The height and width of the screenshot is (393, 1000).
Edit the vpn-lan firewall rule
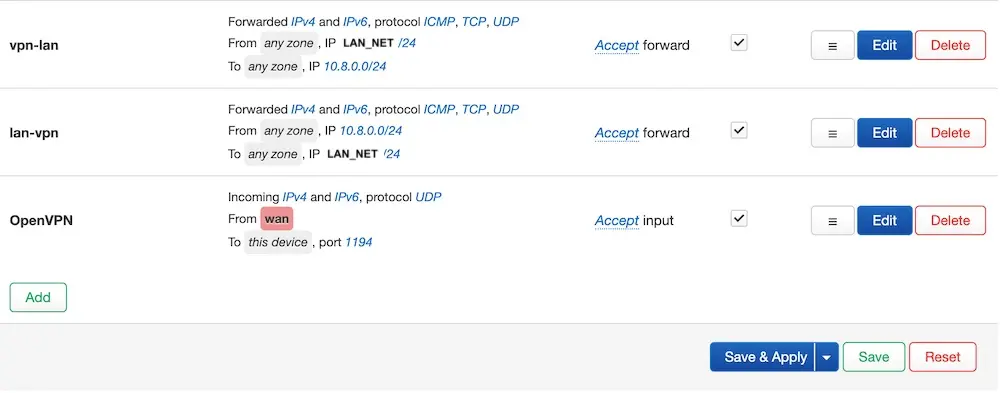coord(885,45)
